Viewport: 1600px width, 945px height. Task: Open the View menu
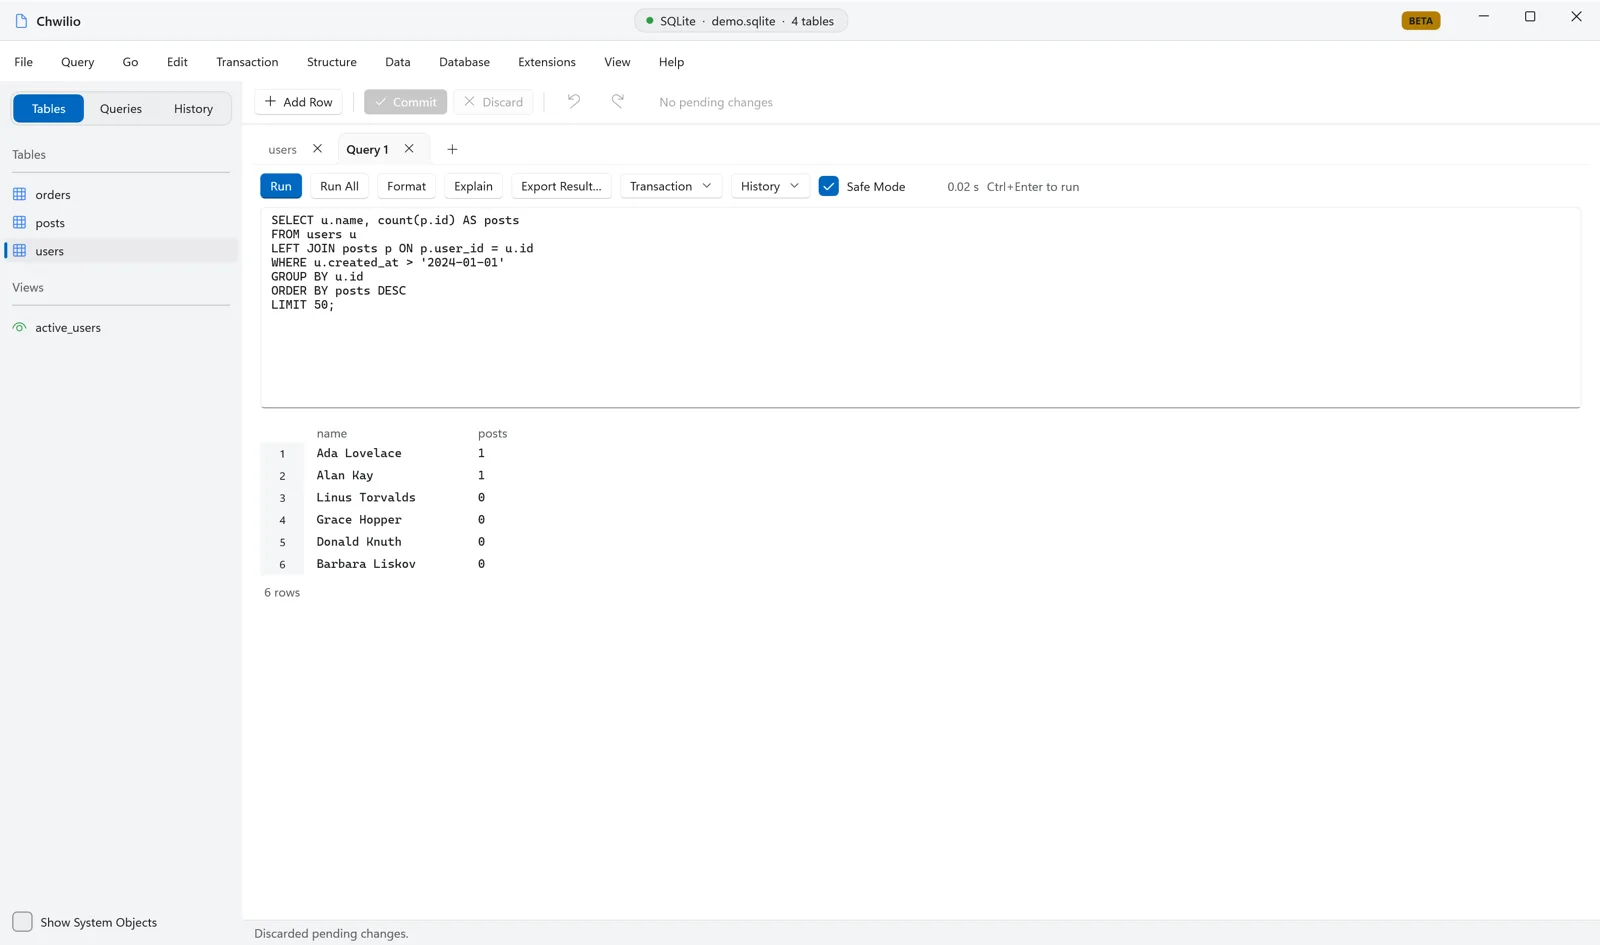click(617, 62)
